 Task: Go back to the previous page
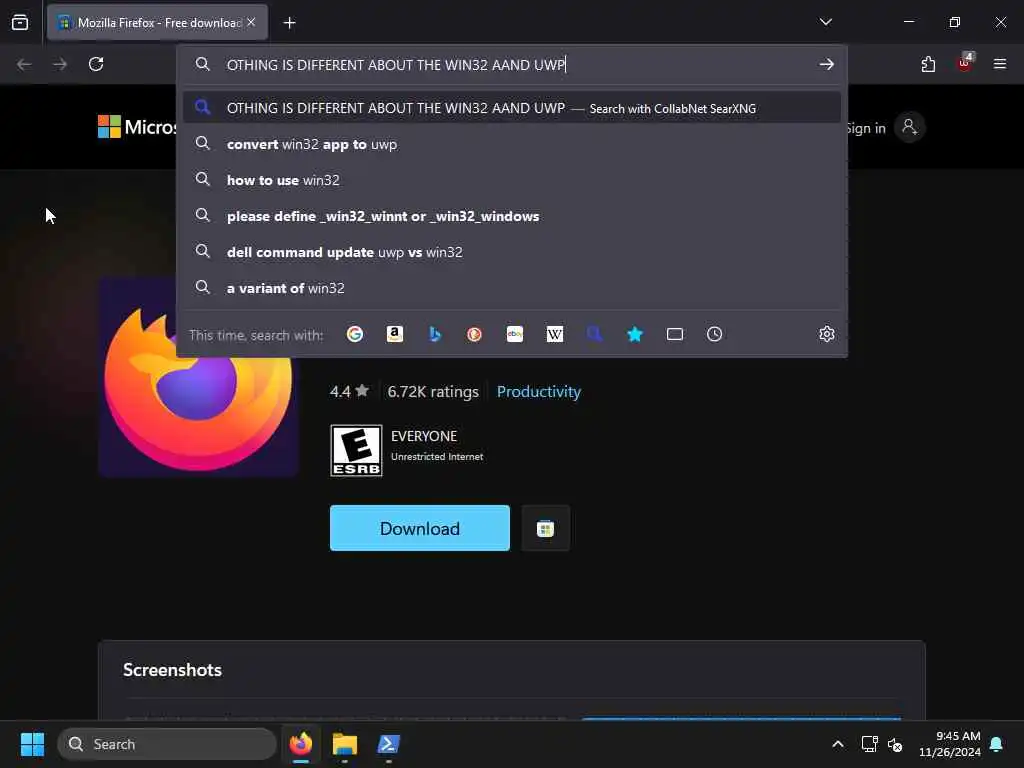24,64
